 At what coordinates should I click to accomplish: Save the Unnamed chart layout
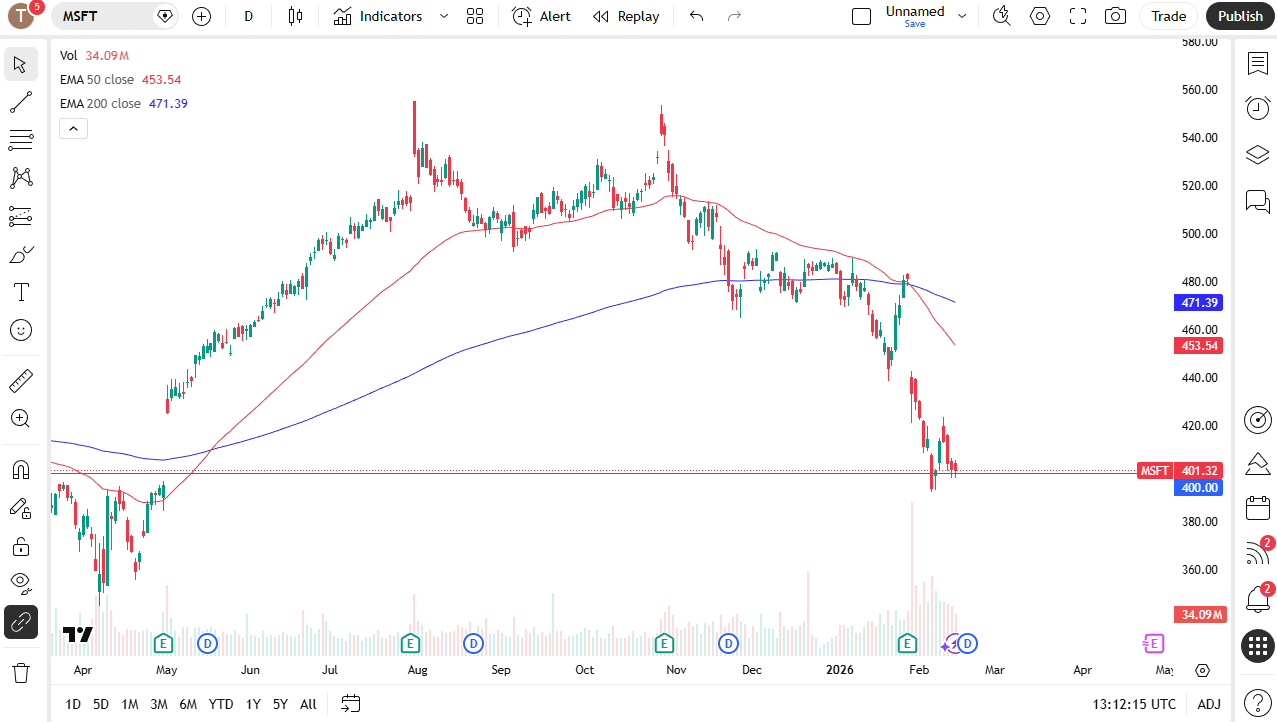click(x=915, y=24)
